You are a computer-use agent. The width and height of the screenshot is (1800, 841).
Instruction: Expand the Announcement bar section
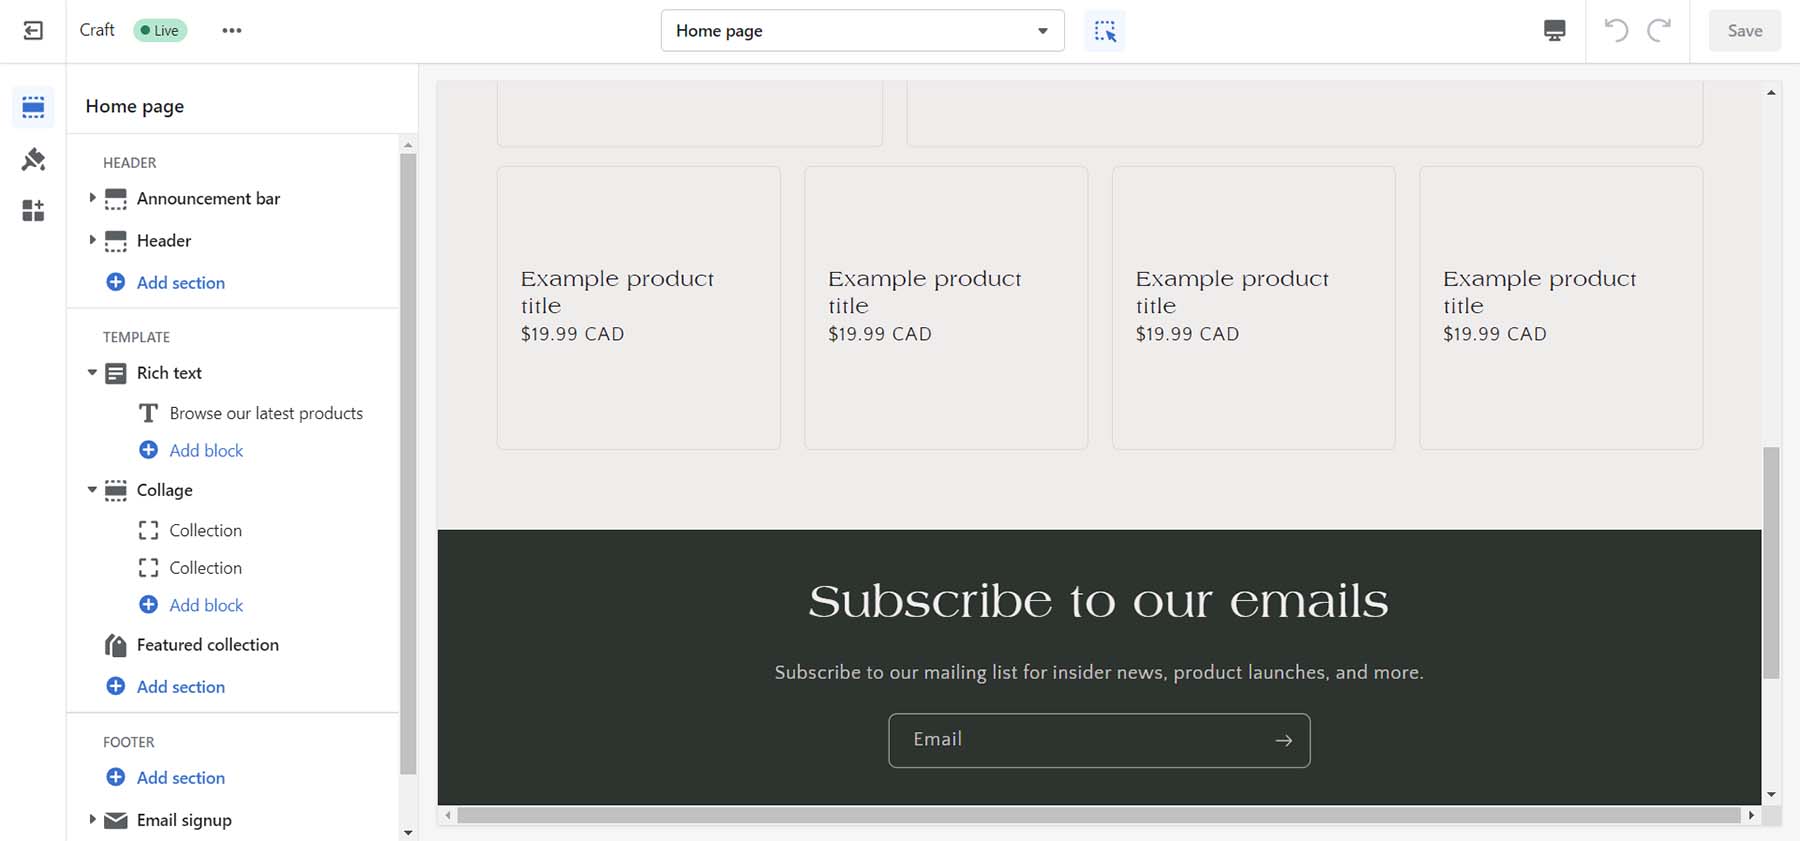pos(92,198)
